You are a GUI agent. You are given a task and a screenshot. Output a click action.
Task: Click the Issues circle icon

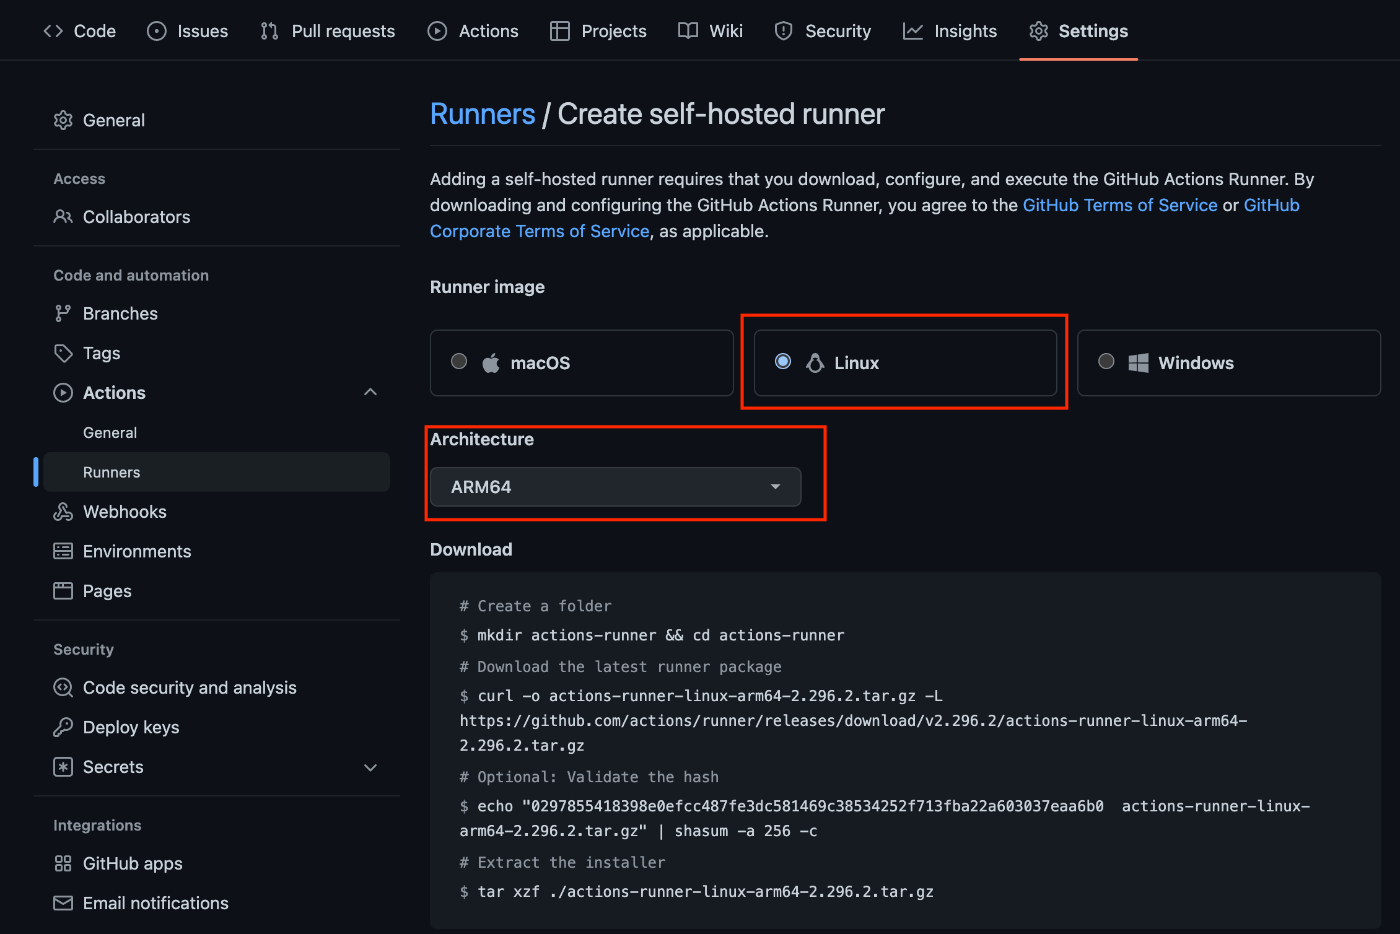click(x=157, y=31)
